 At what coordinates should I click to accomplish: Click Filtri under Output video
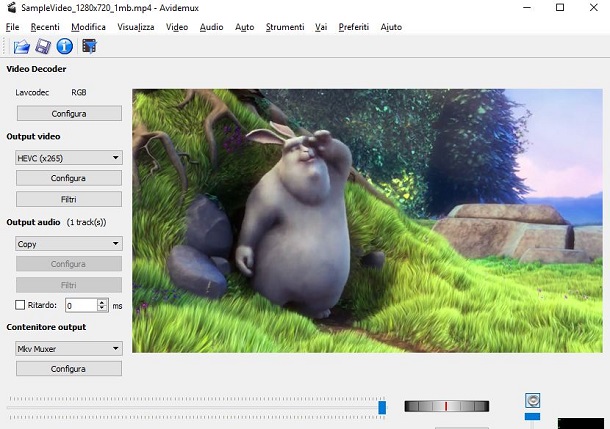coord(69,199)
